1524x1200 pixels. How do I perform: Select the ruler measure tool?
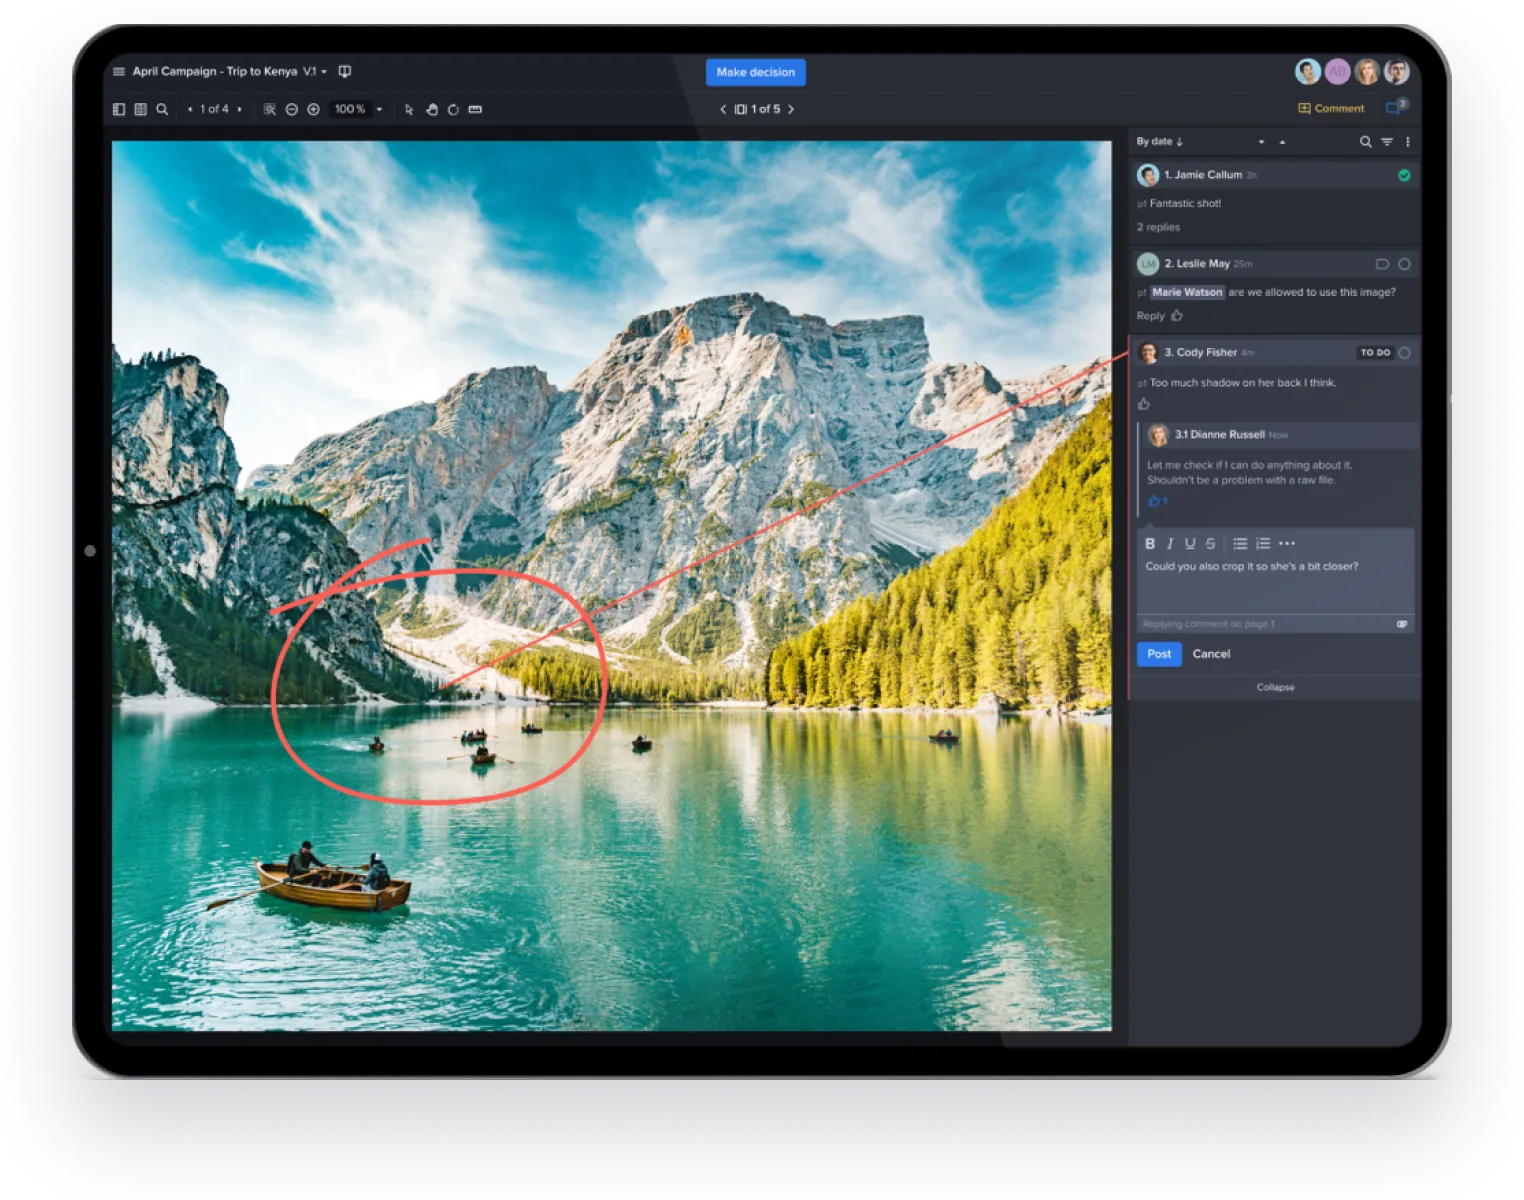(x=475, y=110)
